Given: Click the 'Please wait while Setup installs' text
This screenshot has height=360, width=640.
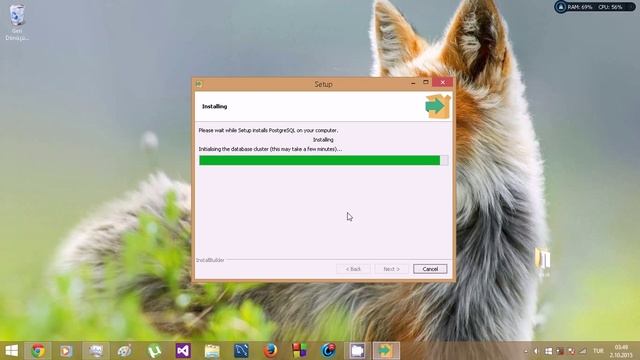Looking at the screenshot, I should [x=268, y=131].
